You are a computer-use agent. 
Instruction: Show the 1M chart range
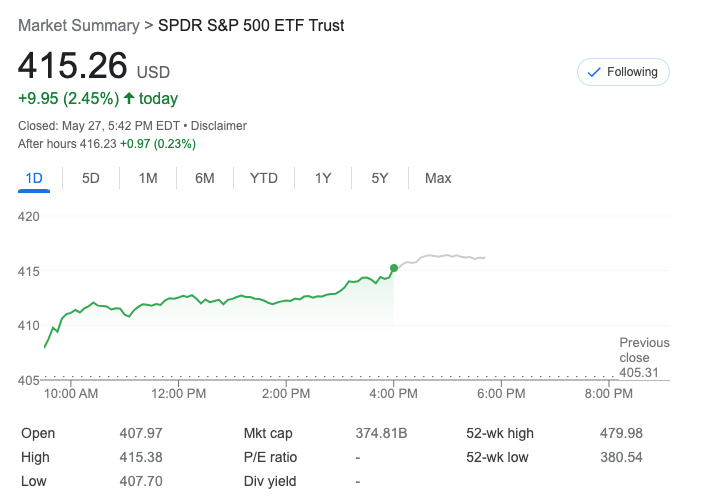148,178
